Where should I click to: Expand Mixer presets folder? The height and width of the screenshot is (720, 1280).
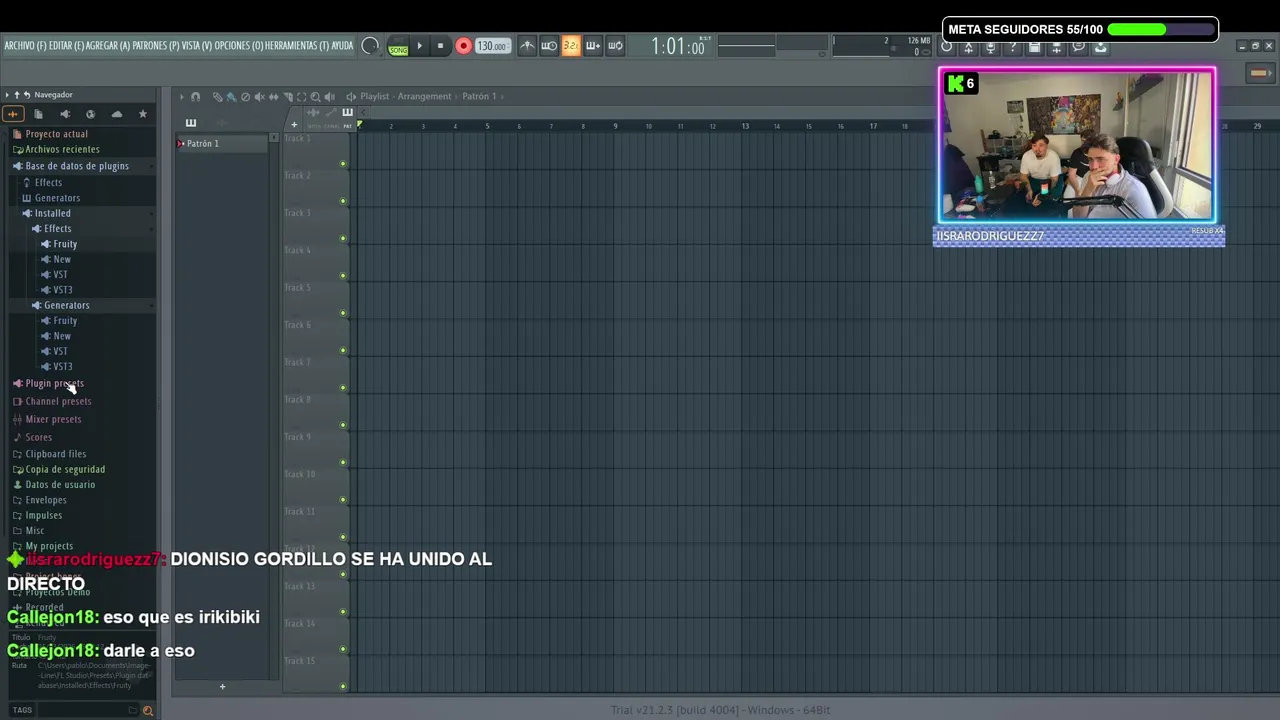(x=53, y=420)
